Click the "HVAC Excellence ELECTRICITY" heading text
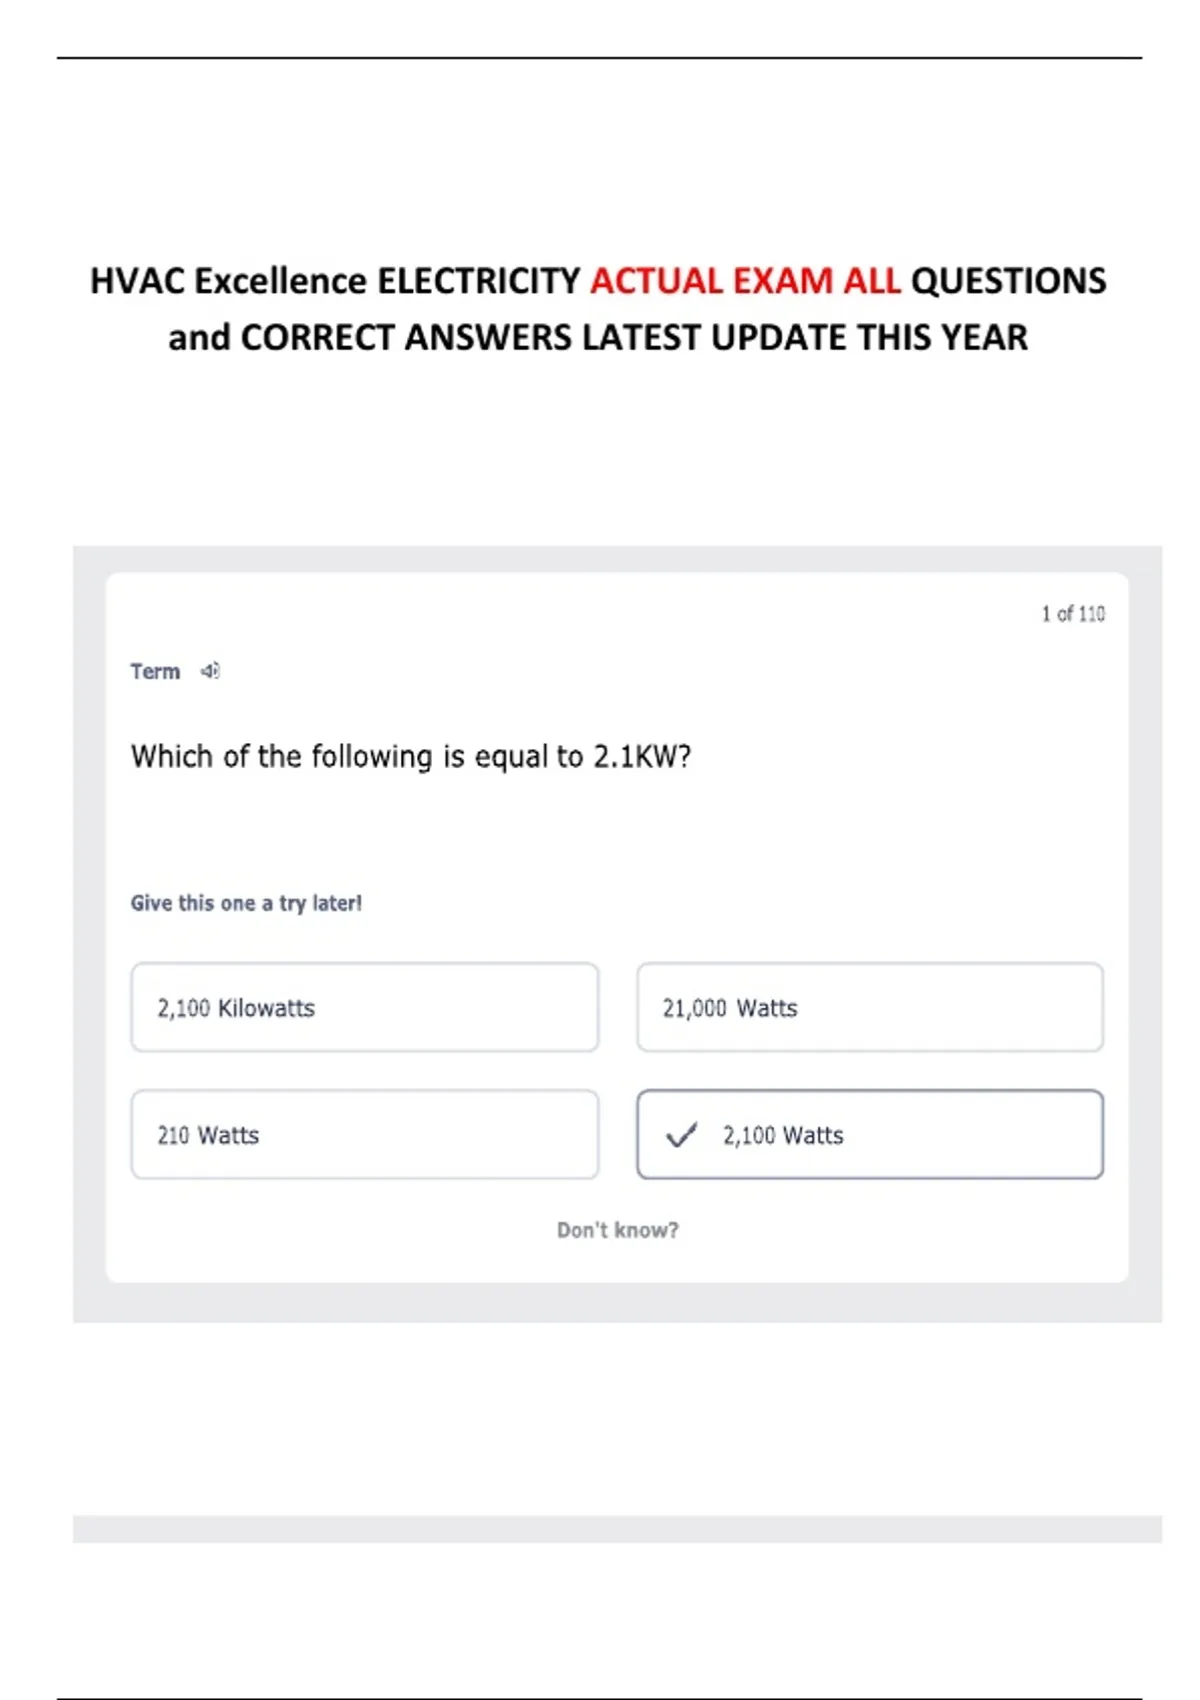 pos(335,281)
